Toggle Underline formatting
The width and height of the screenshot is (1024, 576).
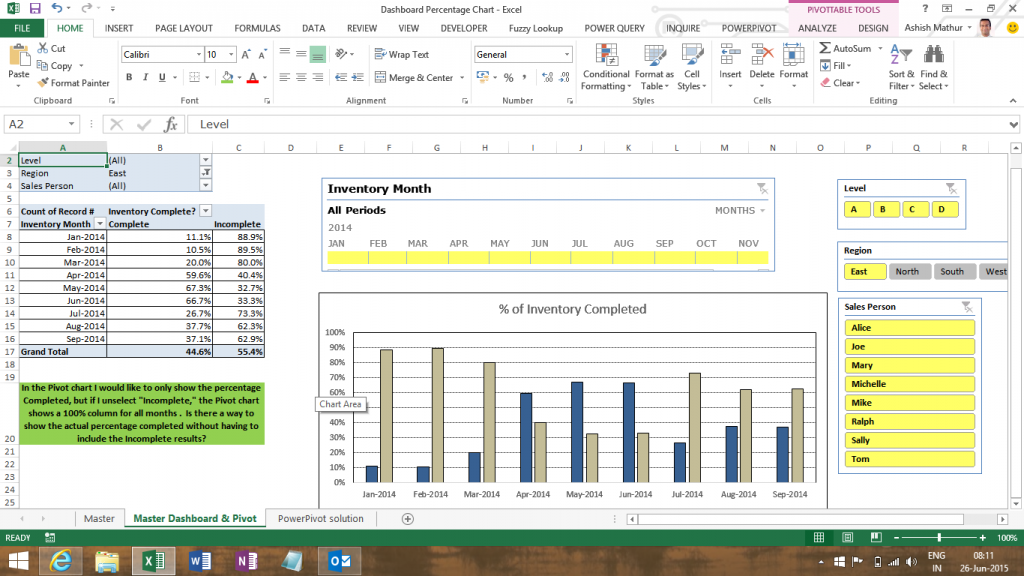click(x=162, y=78)
